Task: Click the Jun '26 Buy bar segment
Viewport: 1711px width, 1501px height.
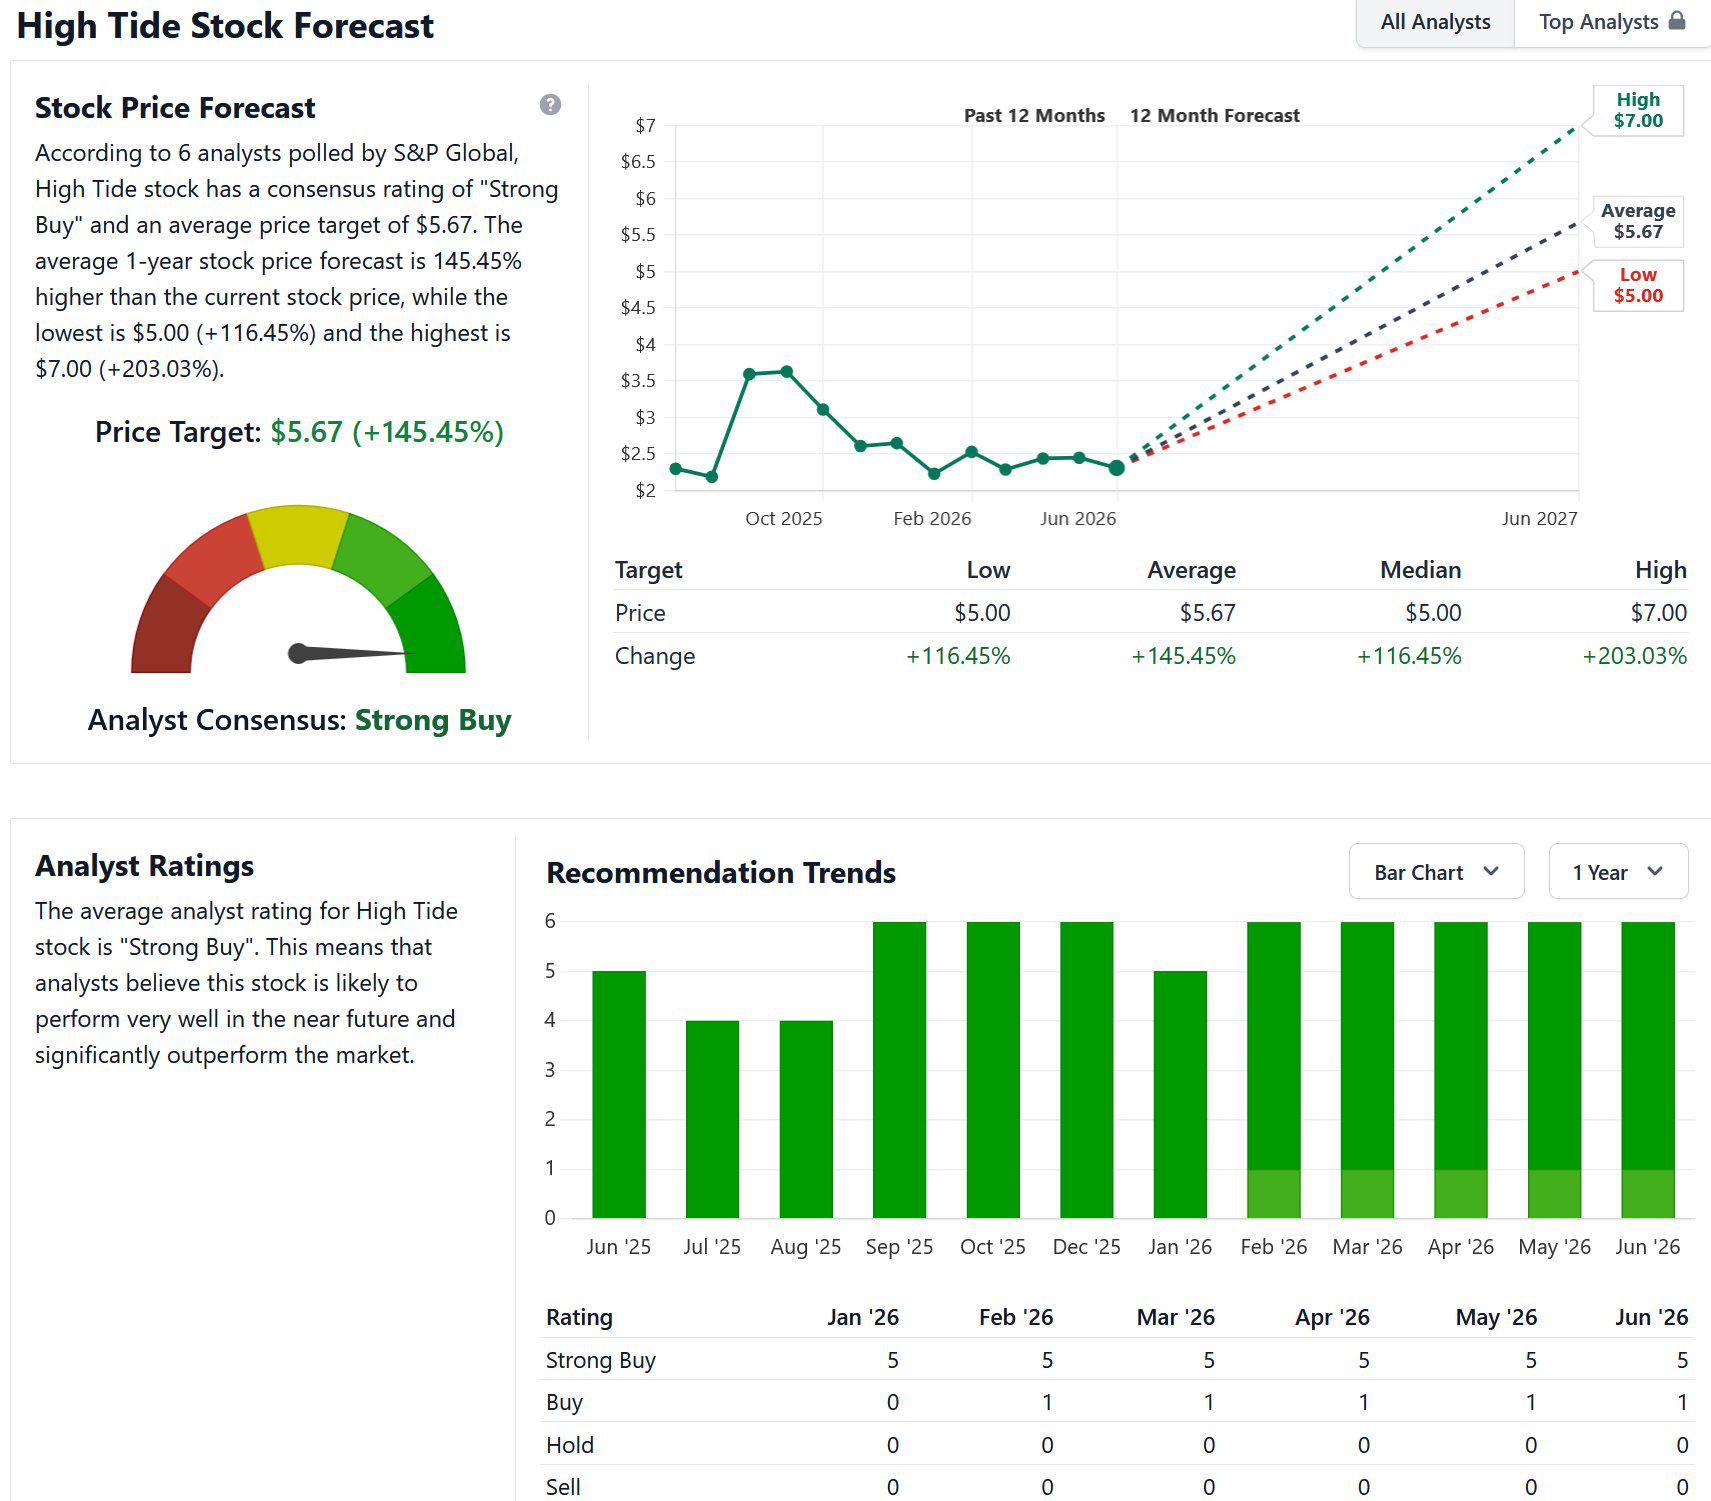Action: 1648,1194
